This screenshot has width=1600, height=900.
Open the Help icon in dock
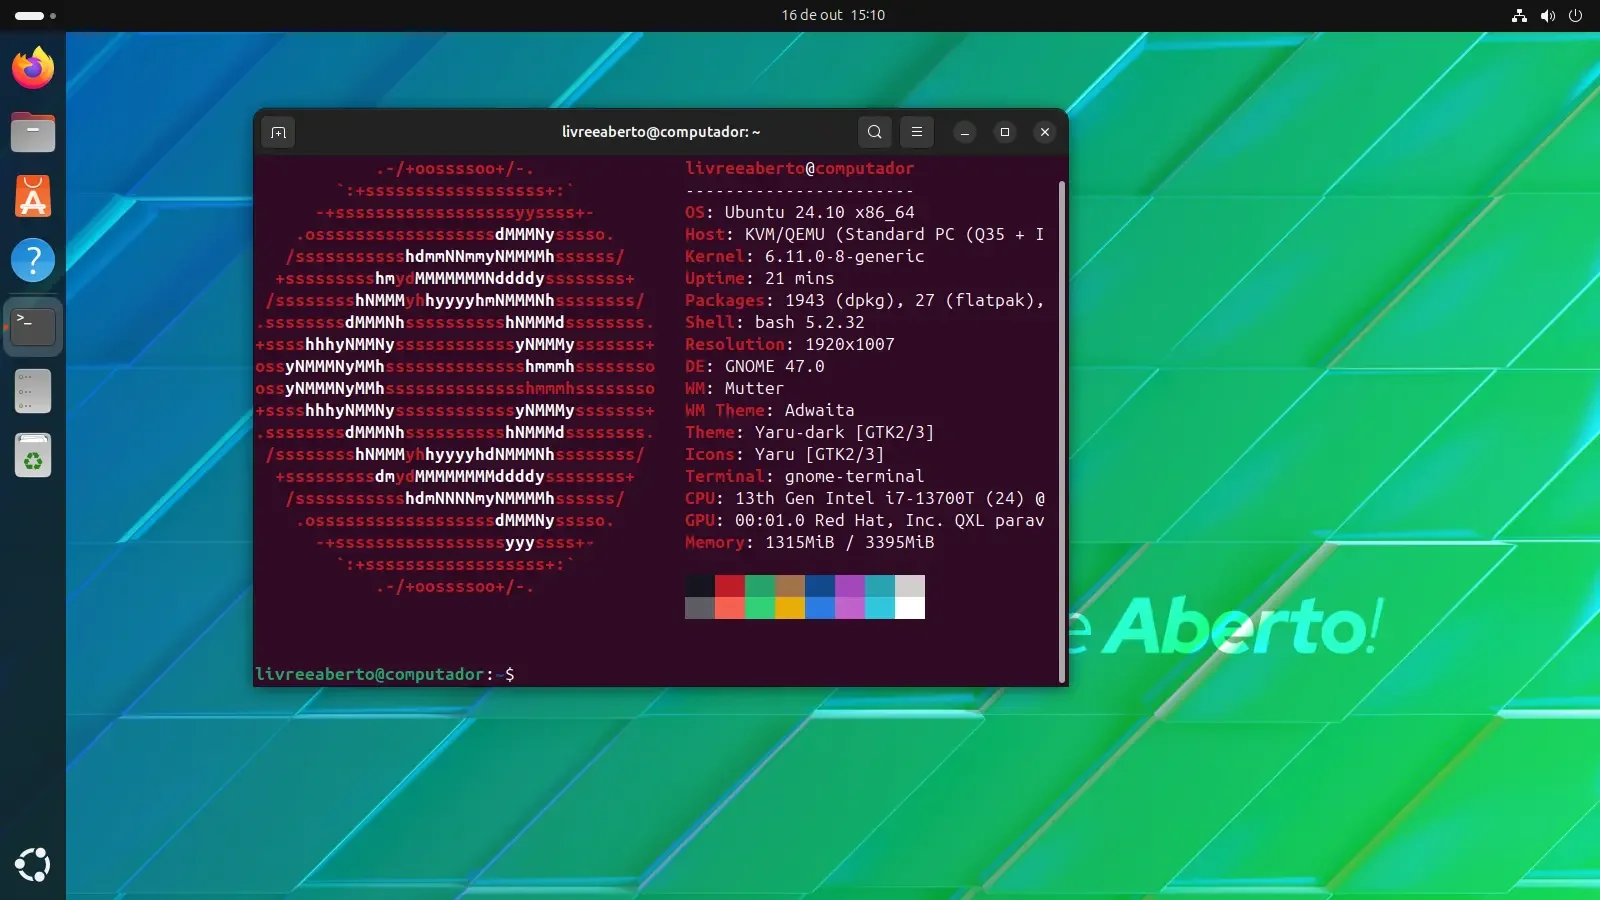(x=33, y=260)
